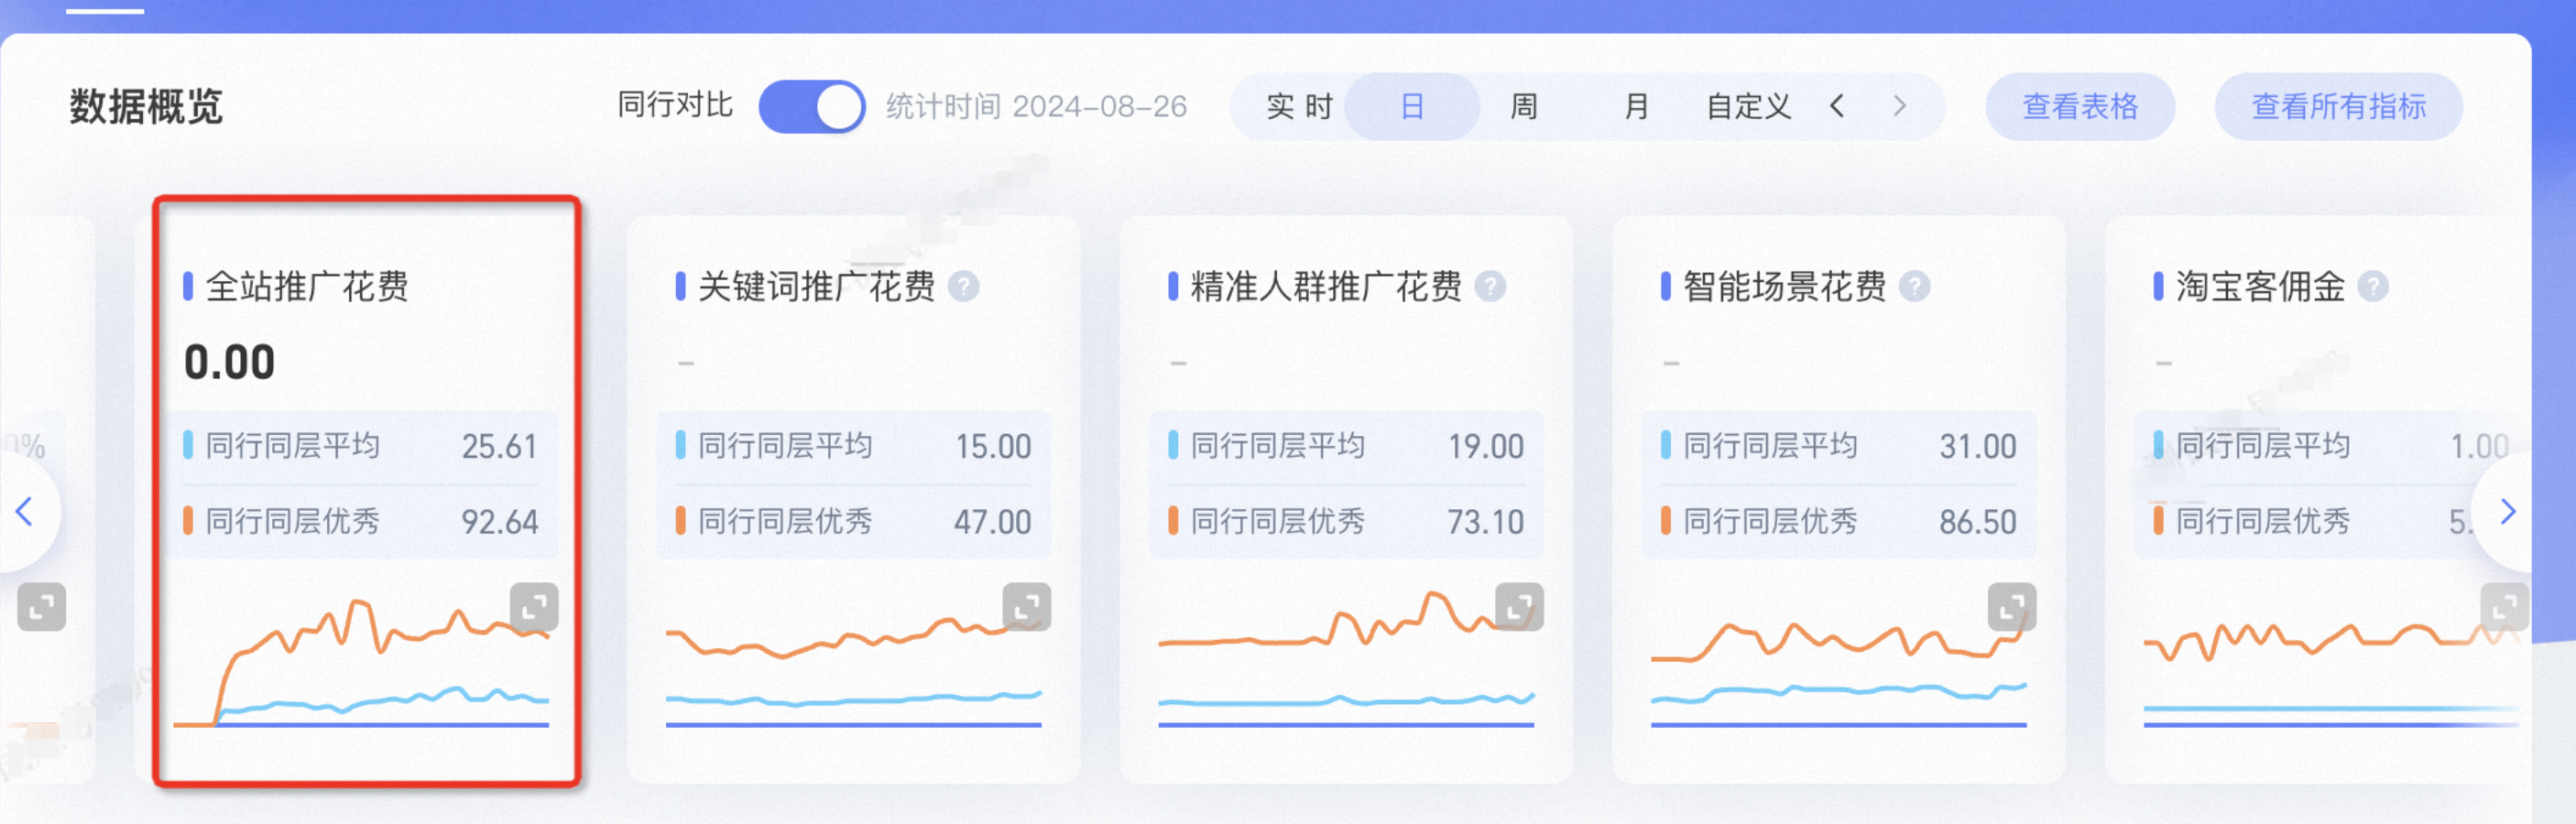Click the 0.00 value in 全站推广花费
The height and width of the screenshot is (824, 2576).
(229, 362)
